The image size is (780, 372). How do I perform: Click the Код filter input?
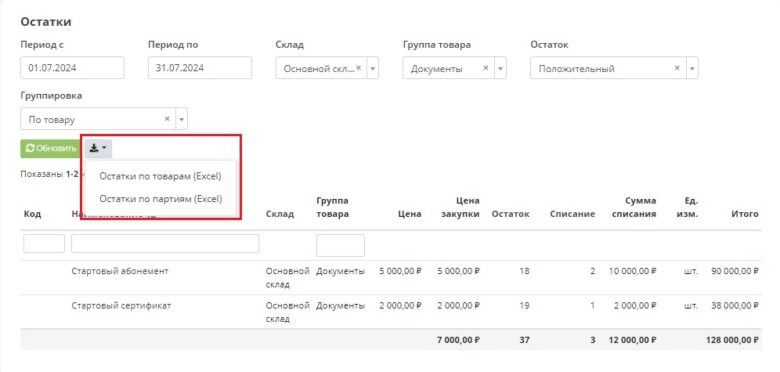44,244
